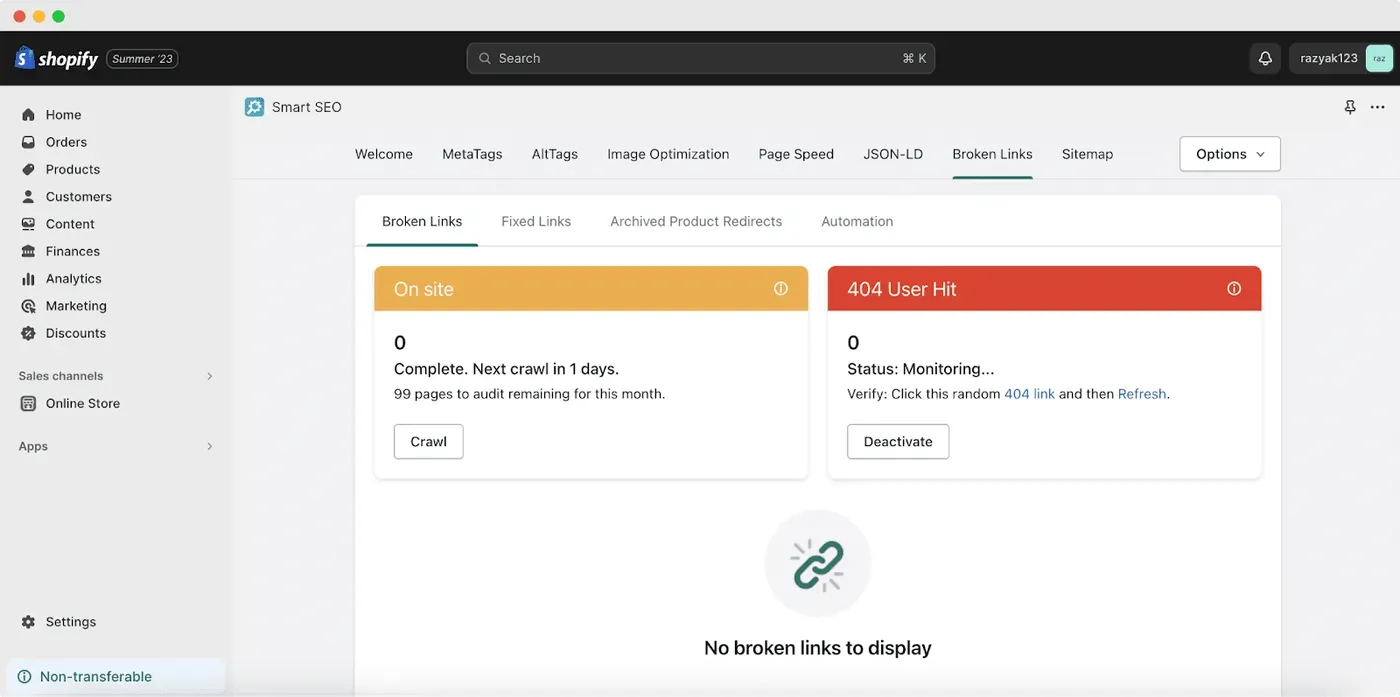Open the razyak123 account menu

point(1341,59)
